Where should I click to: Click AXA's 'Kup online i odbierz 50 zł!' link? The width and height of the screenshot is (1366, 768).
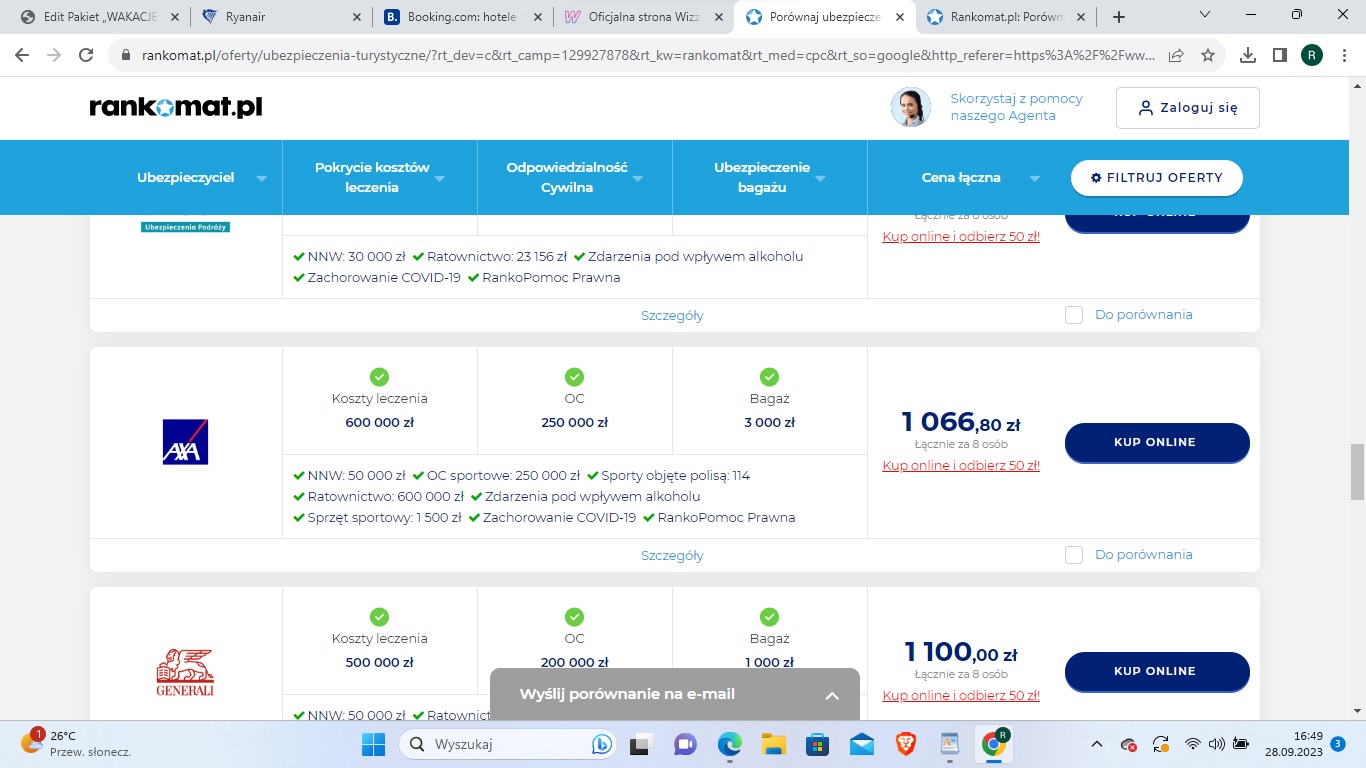961,466
